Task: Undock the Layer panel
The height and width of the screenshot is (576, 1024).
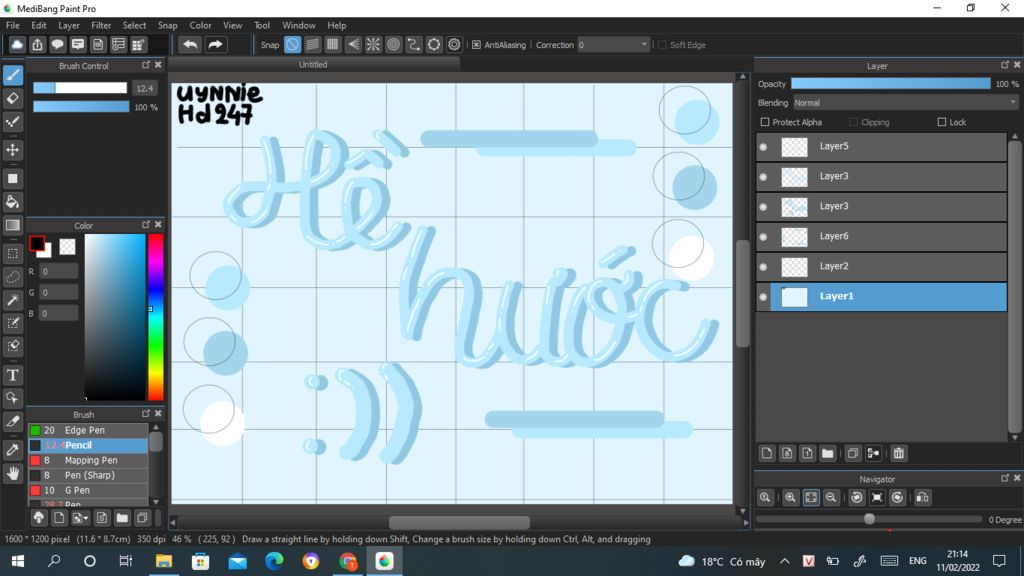Action: pyautogui.click(x=1004, y=65)
